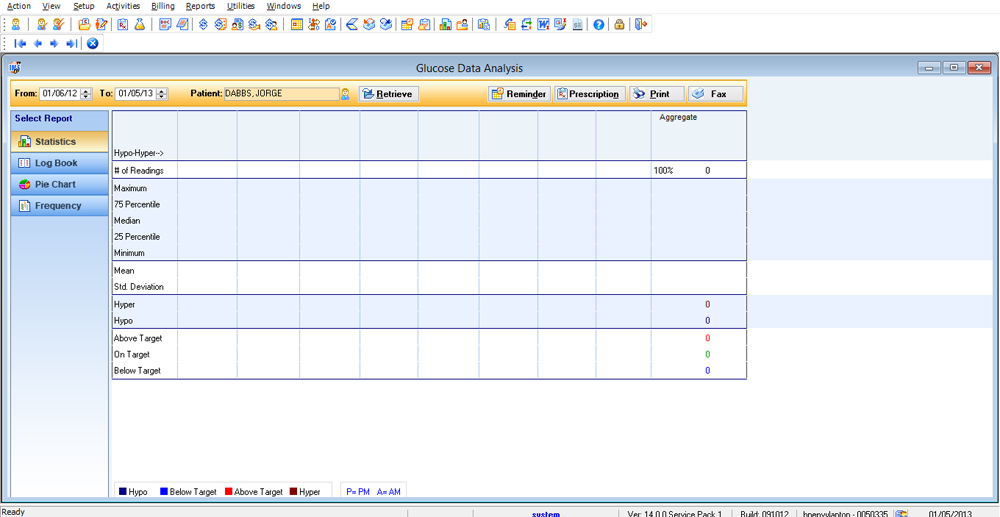Viewport: 1000px width, 517px height.
Task: Click the '# of Readings' row label
Action: point(138,170)
